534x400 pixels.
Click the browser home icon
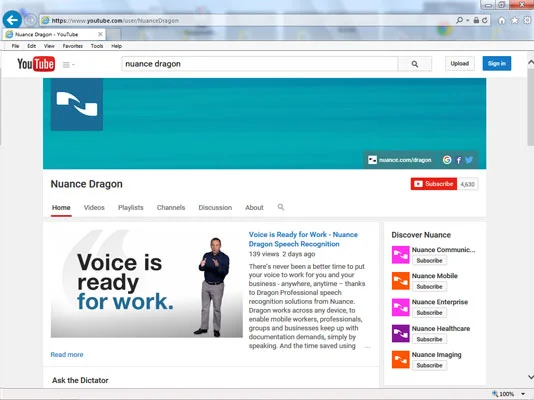[502, 20]
